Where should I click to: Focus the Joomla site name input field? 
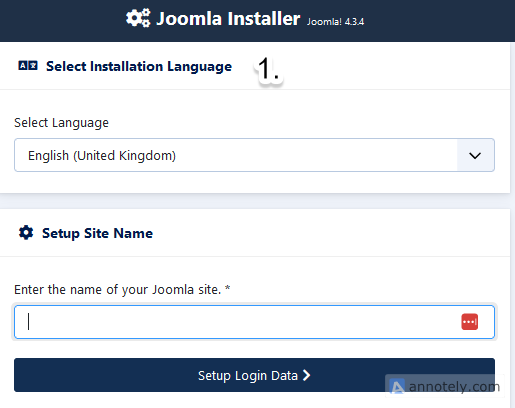pos(254,322)
